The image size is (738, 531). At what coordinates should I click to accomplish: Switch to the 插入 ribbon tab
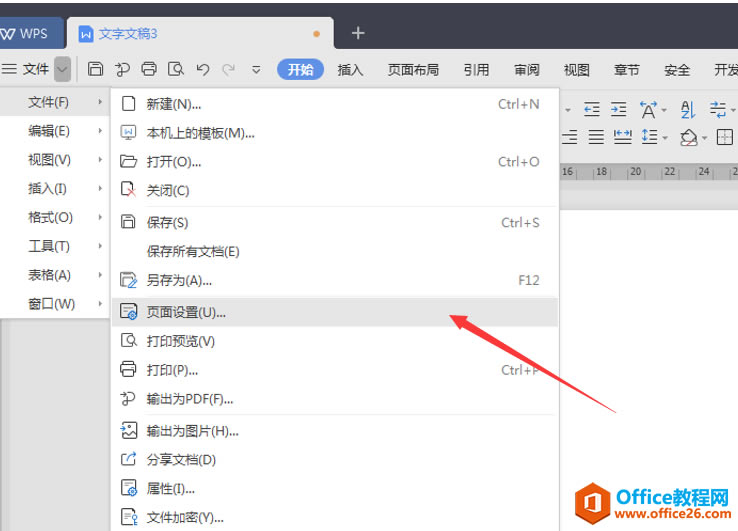click(350, 70)
